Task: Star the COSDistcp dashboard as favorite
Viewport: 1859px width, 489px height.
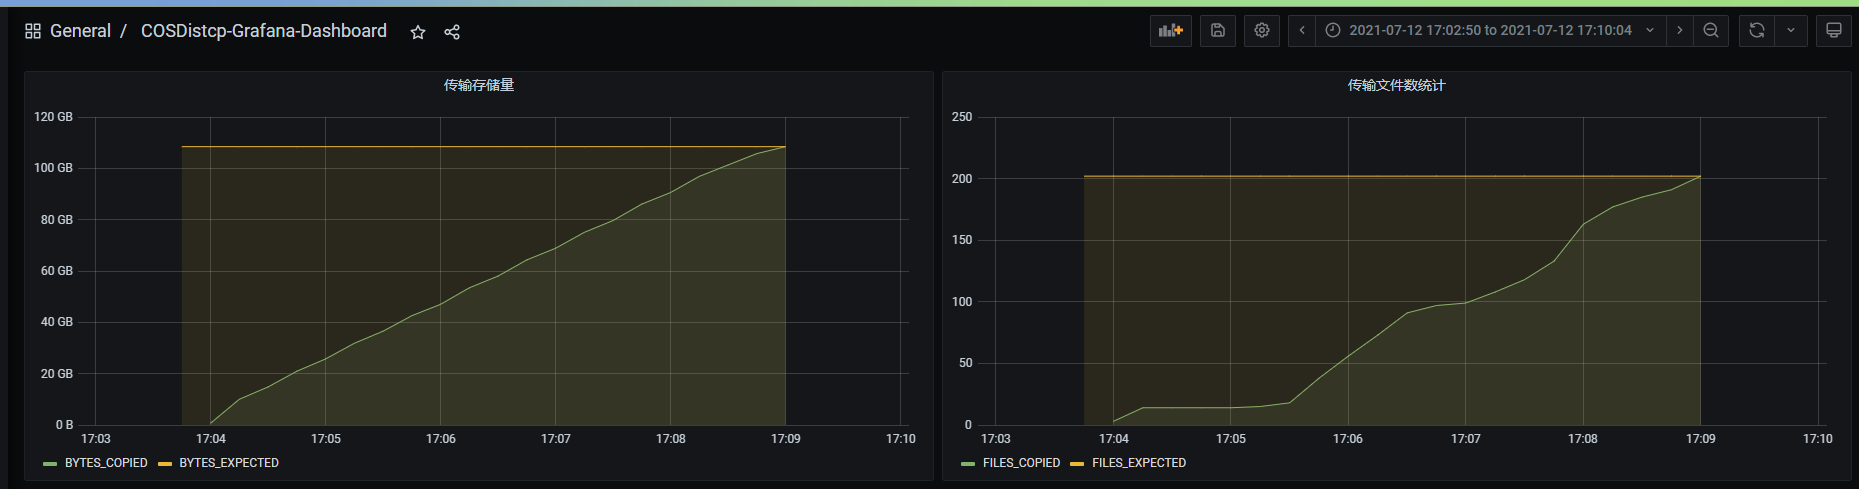Action: [418, 32]
